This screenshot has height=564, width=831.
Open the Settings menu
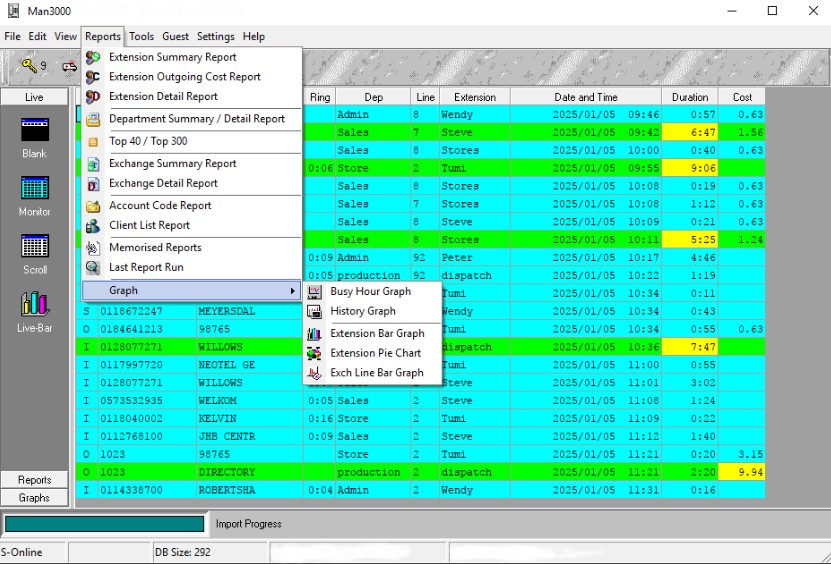215,36
